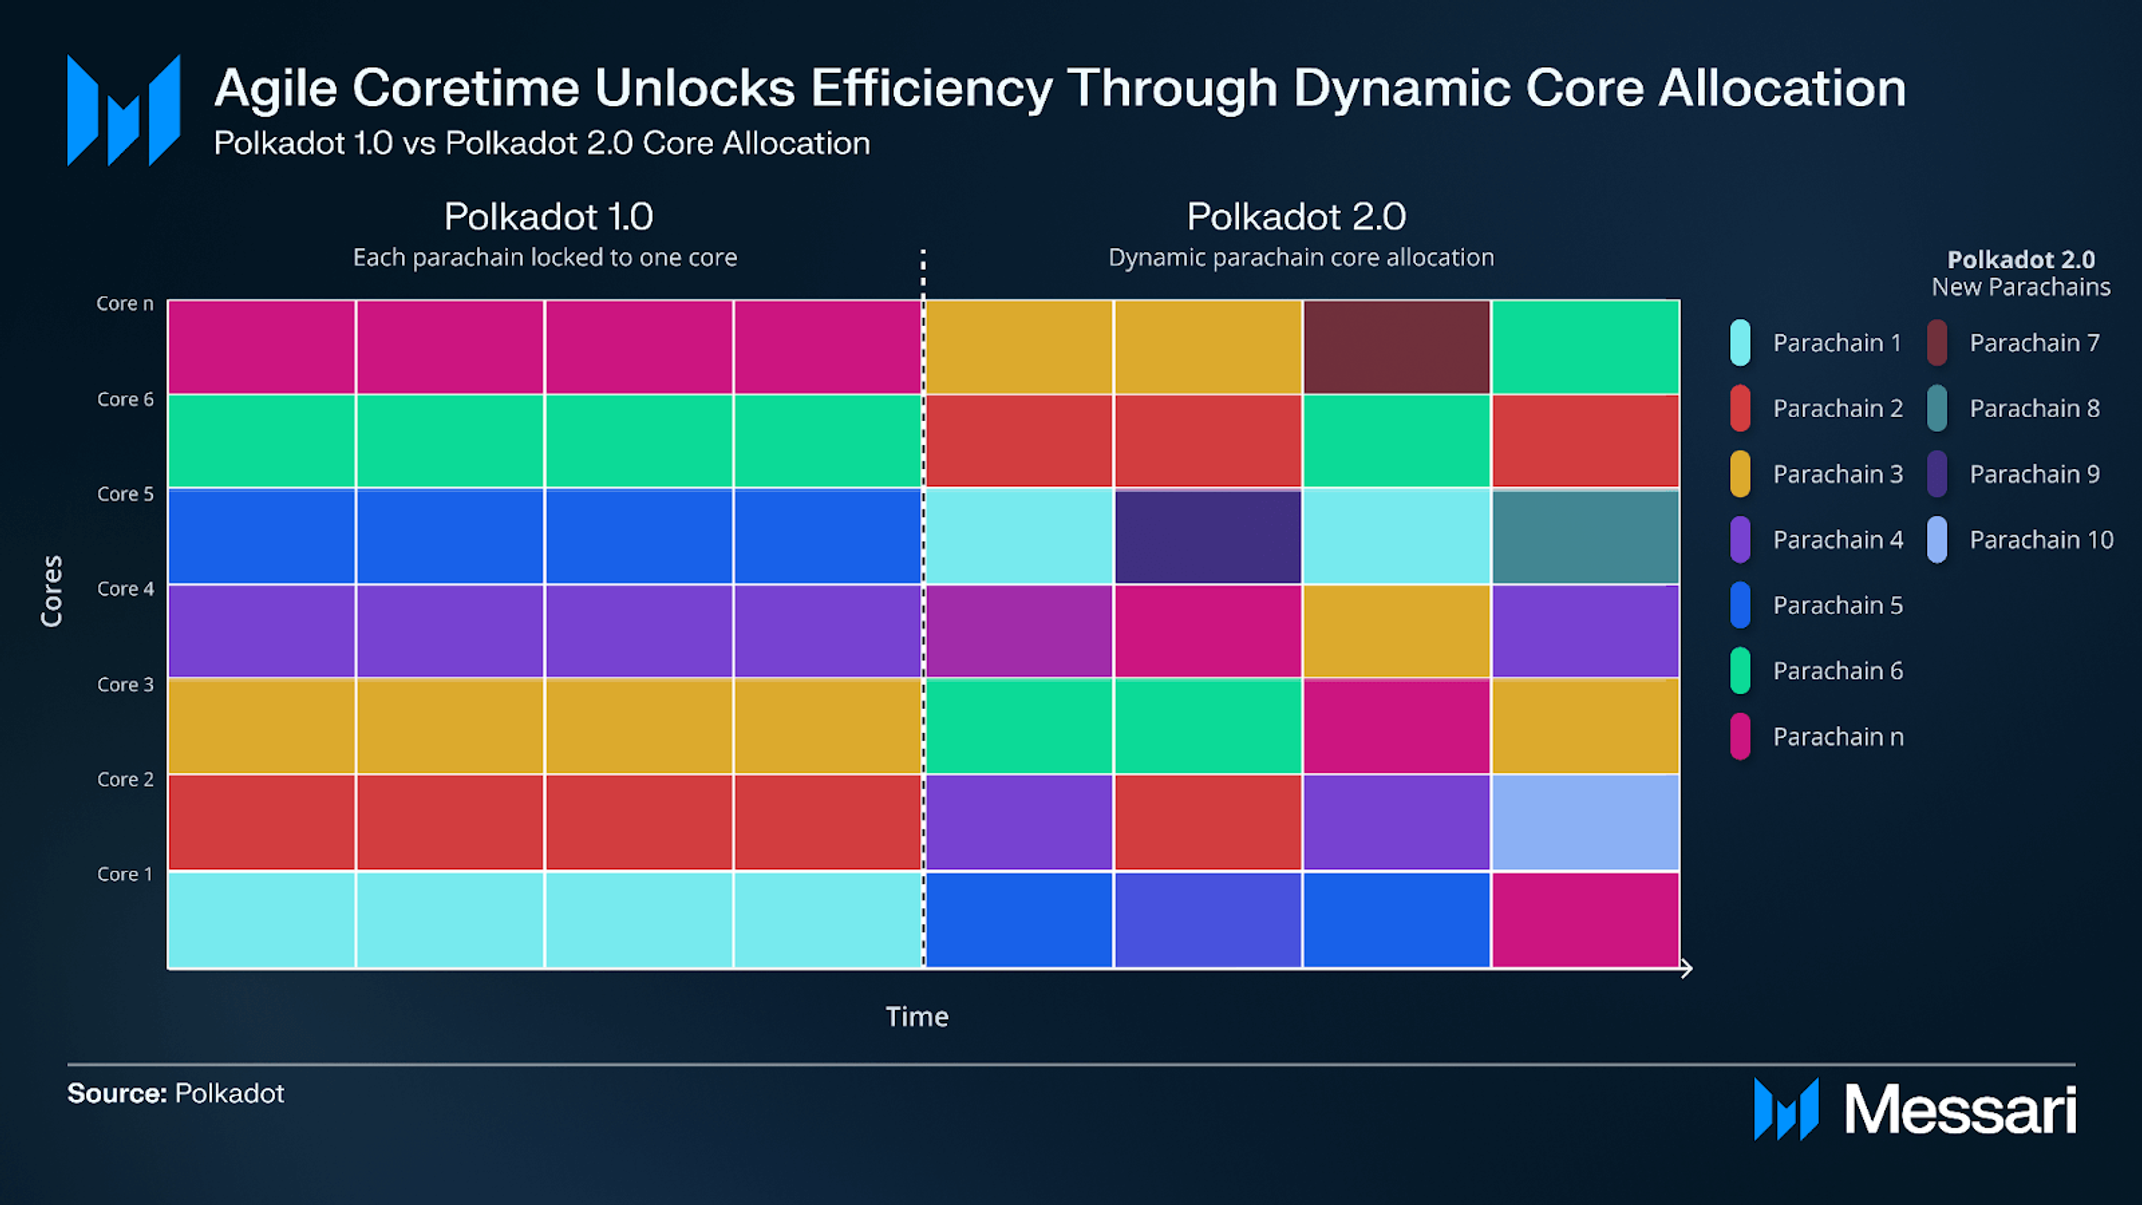
Task: Click the Core n axis label
Action: (x=125, y=303)
